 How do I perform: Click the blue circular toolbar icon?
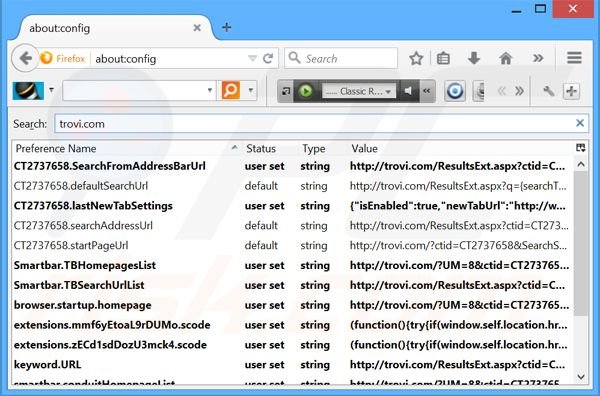pyautogui.click(x=455, y=91)
